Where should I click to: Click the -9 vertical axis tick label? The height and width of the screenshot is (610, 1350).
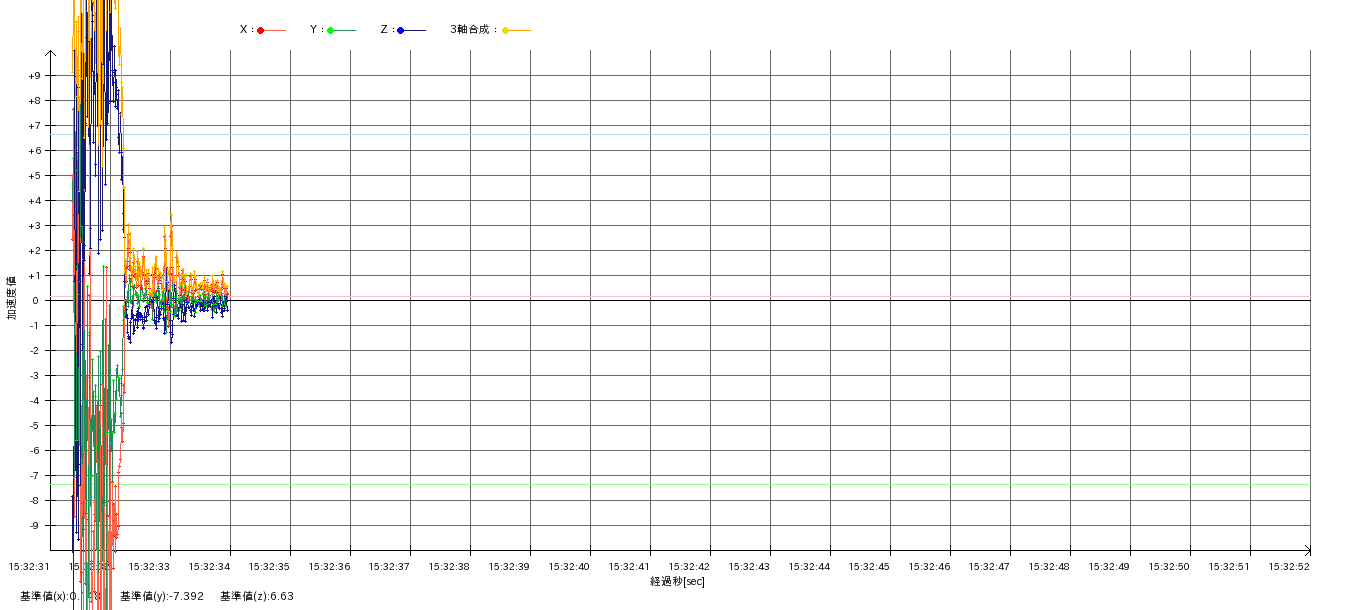34,526
